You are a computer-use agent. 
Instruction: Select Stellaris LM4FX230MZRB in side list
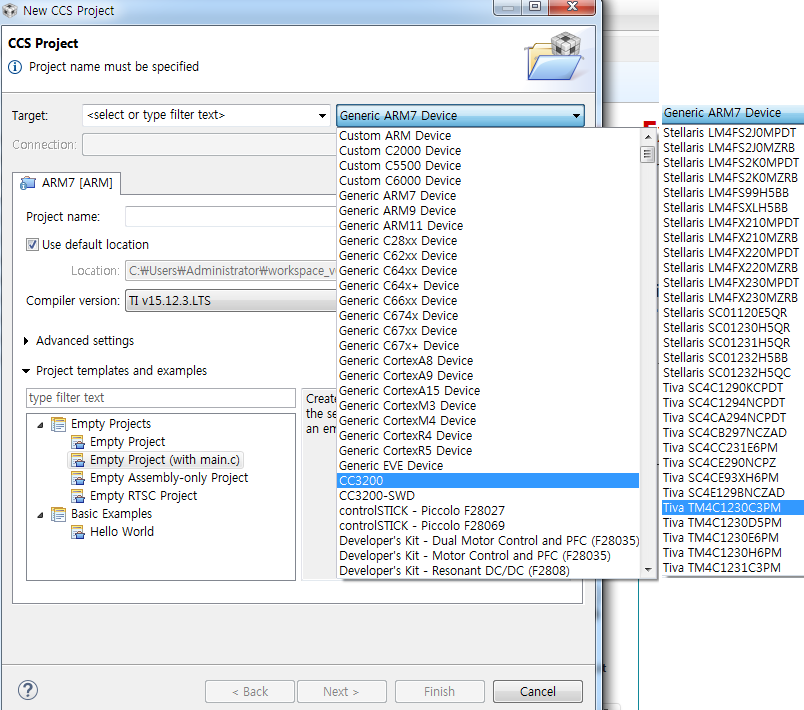[730, 298]
